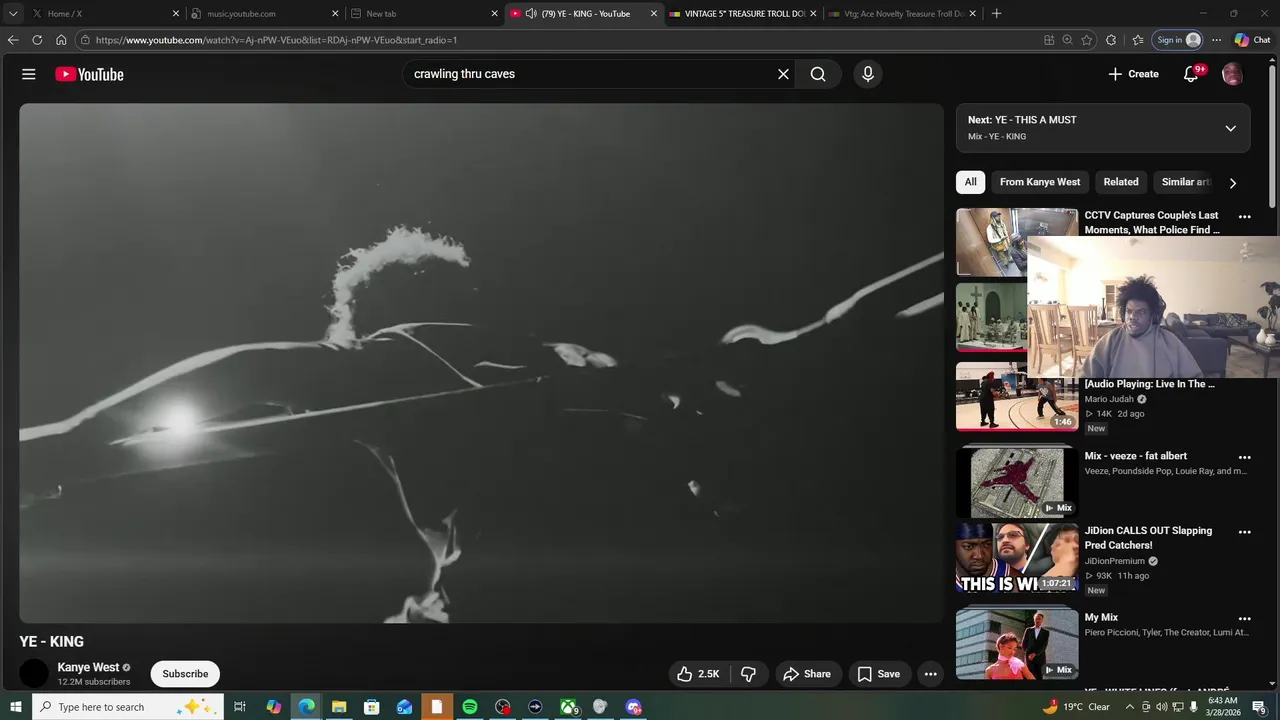This screenshot has width=1280, height=720.
Task: Open the My Mix thumbnail
Action: 1017,645
